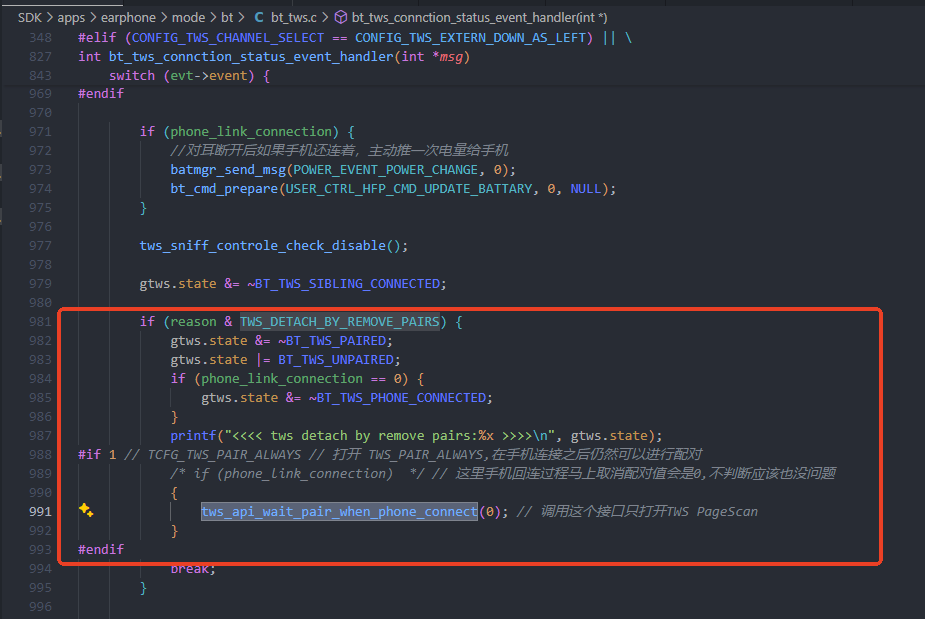
Task: Click the Chinese comment on line 972
Action: (x=339, y=150)
